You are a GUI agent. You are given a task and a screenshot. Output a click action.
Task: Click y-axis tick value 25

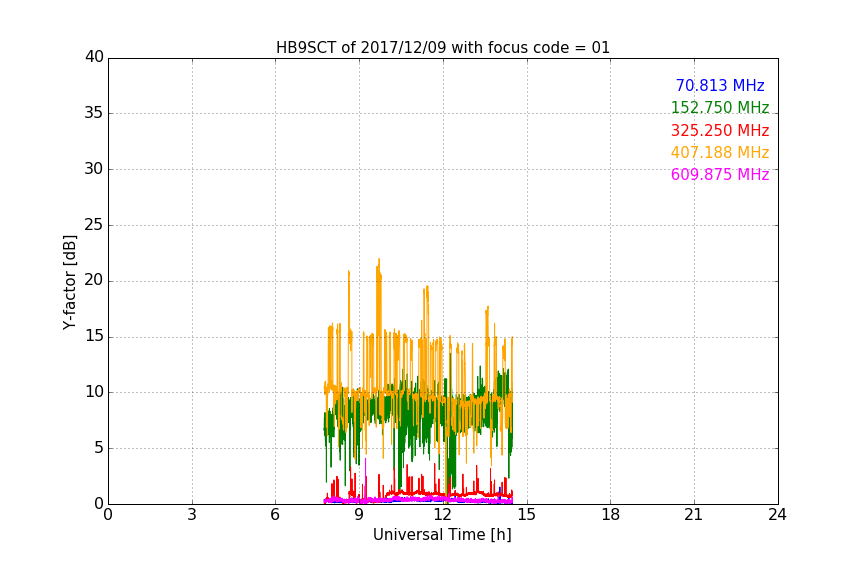(x=94, y=224)
